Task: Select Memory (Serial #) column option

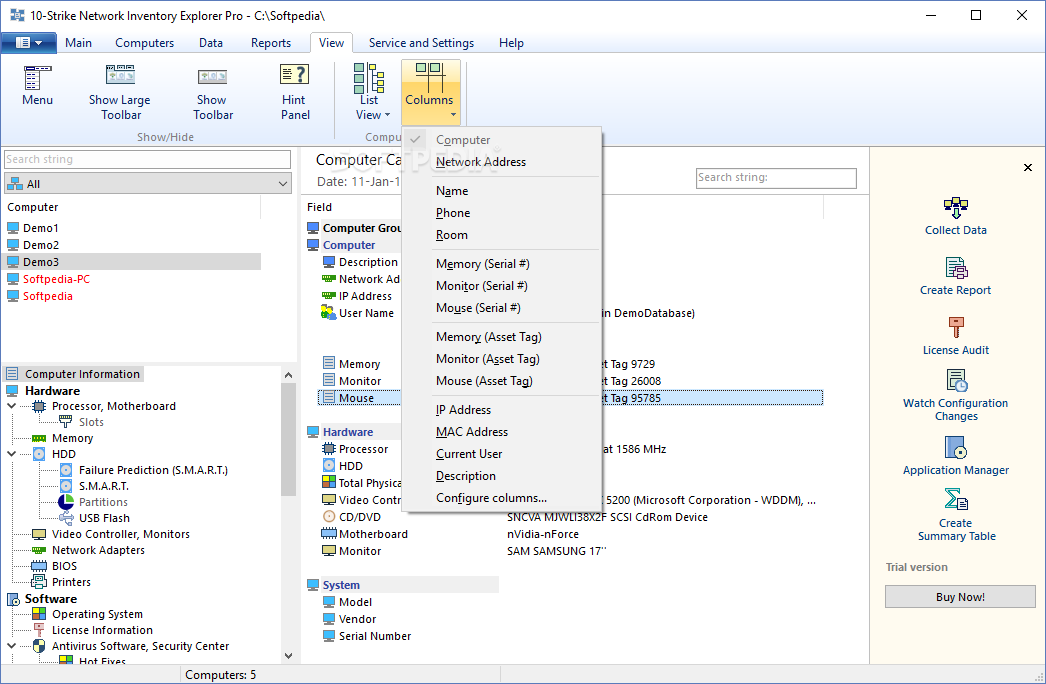Action: 502,264
